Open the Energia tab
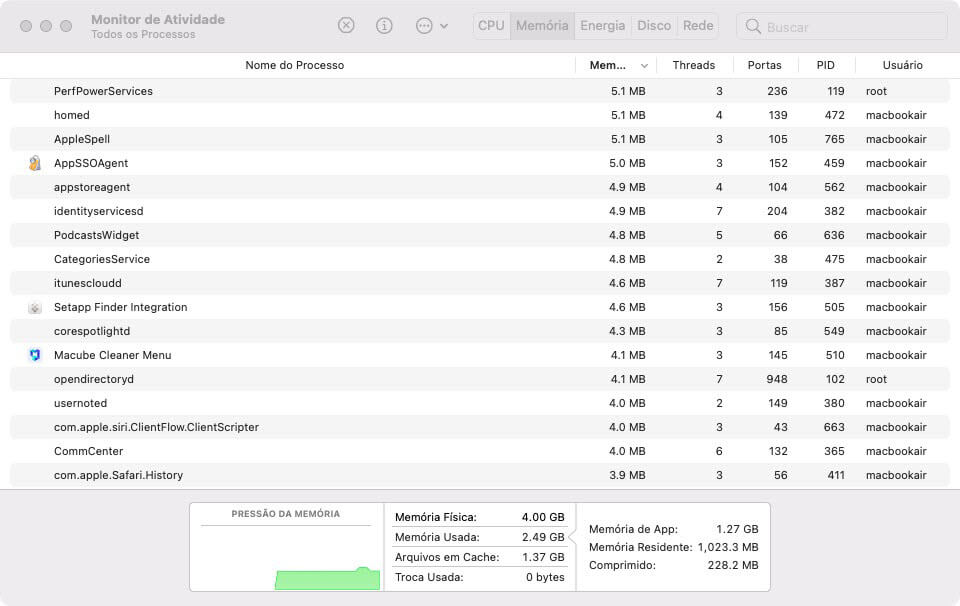 602,26
